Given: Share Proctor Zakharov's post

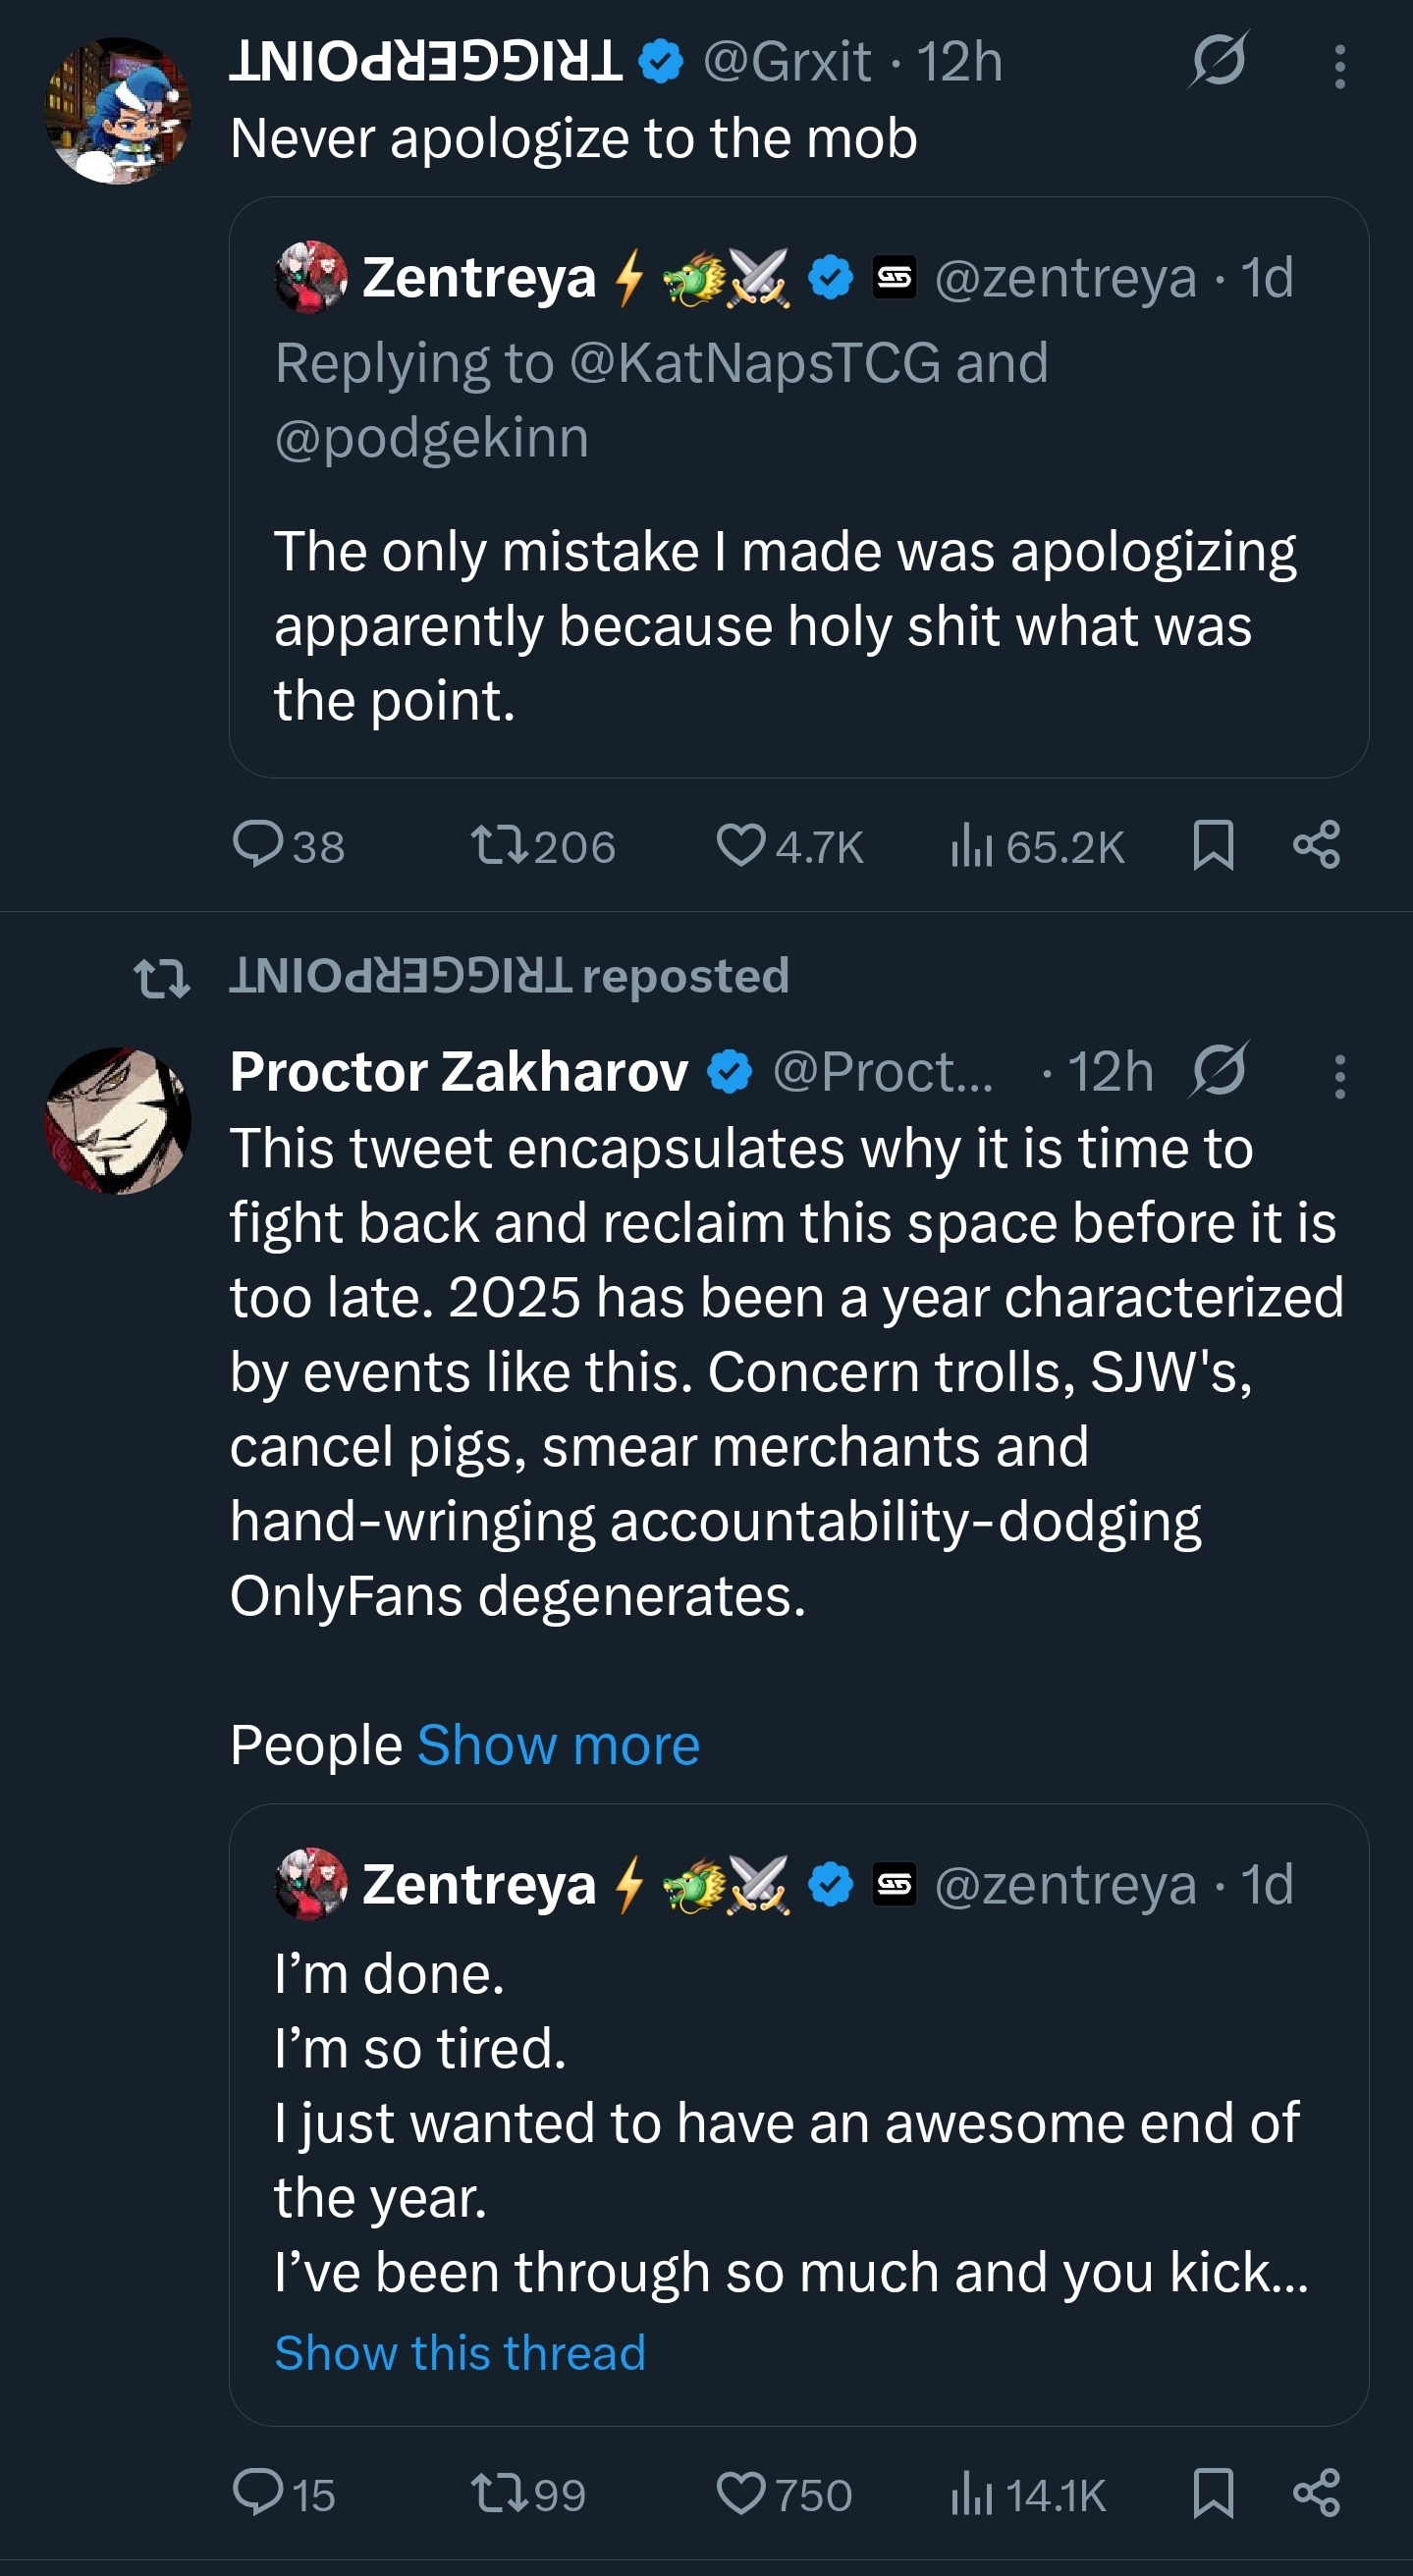Looking at the screenshot, I should tap(1316, 2492).
